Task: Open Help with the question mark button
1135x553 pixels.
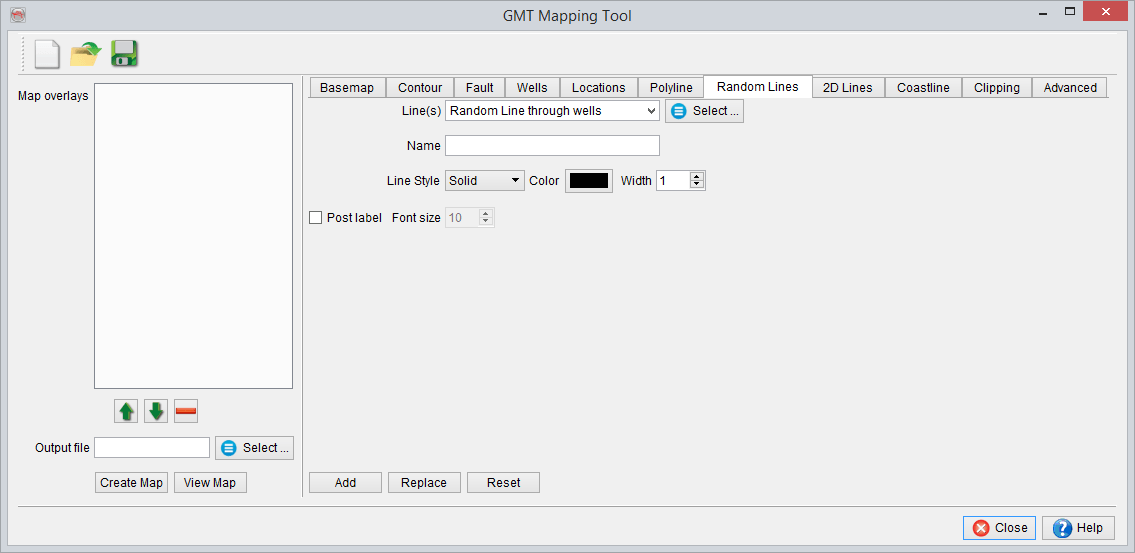Action: pyautogui.click(x=1078, y=528)
